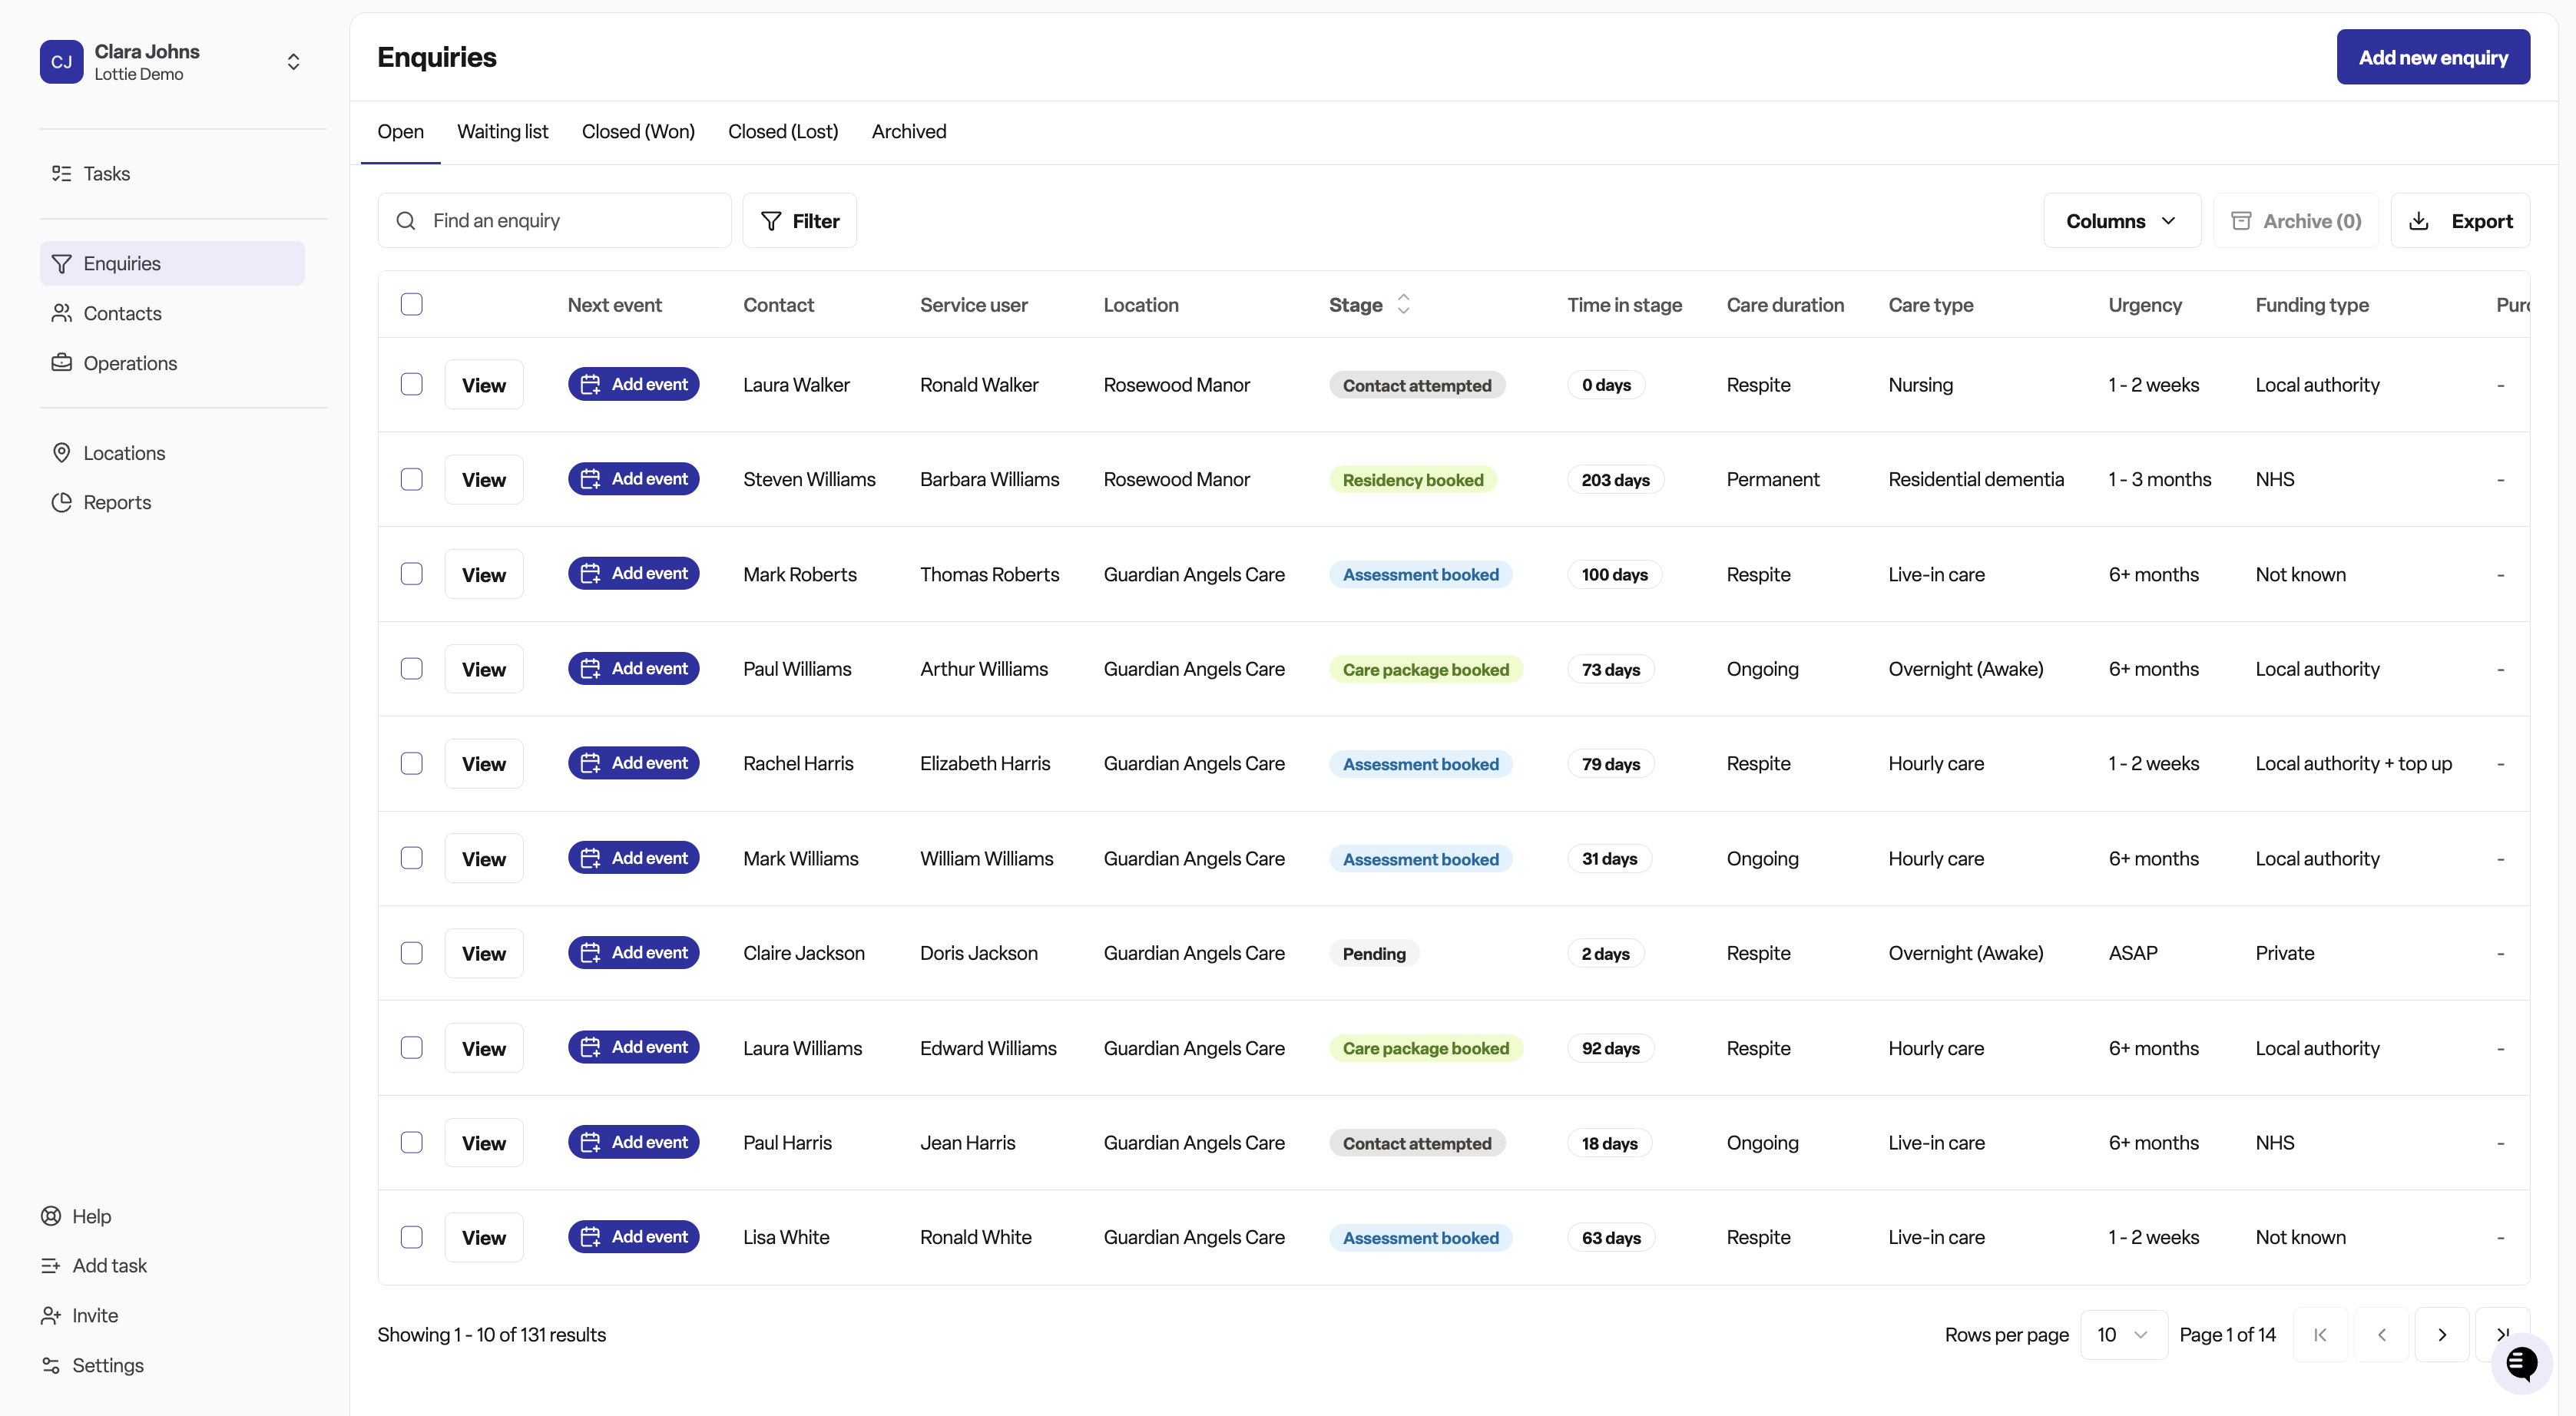Tick the Rachel Harris enquiry checkbox
Viewport: 2576px width, 1416px height.
coord(412,763)
